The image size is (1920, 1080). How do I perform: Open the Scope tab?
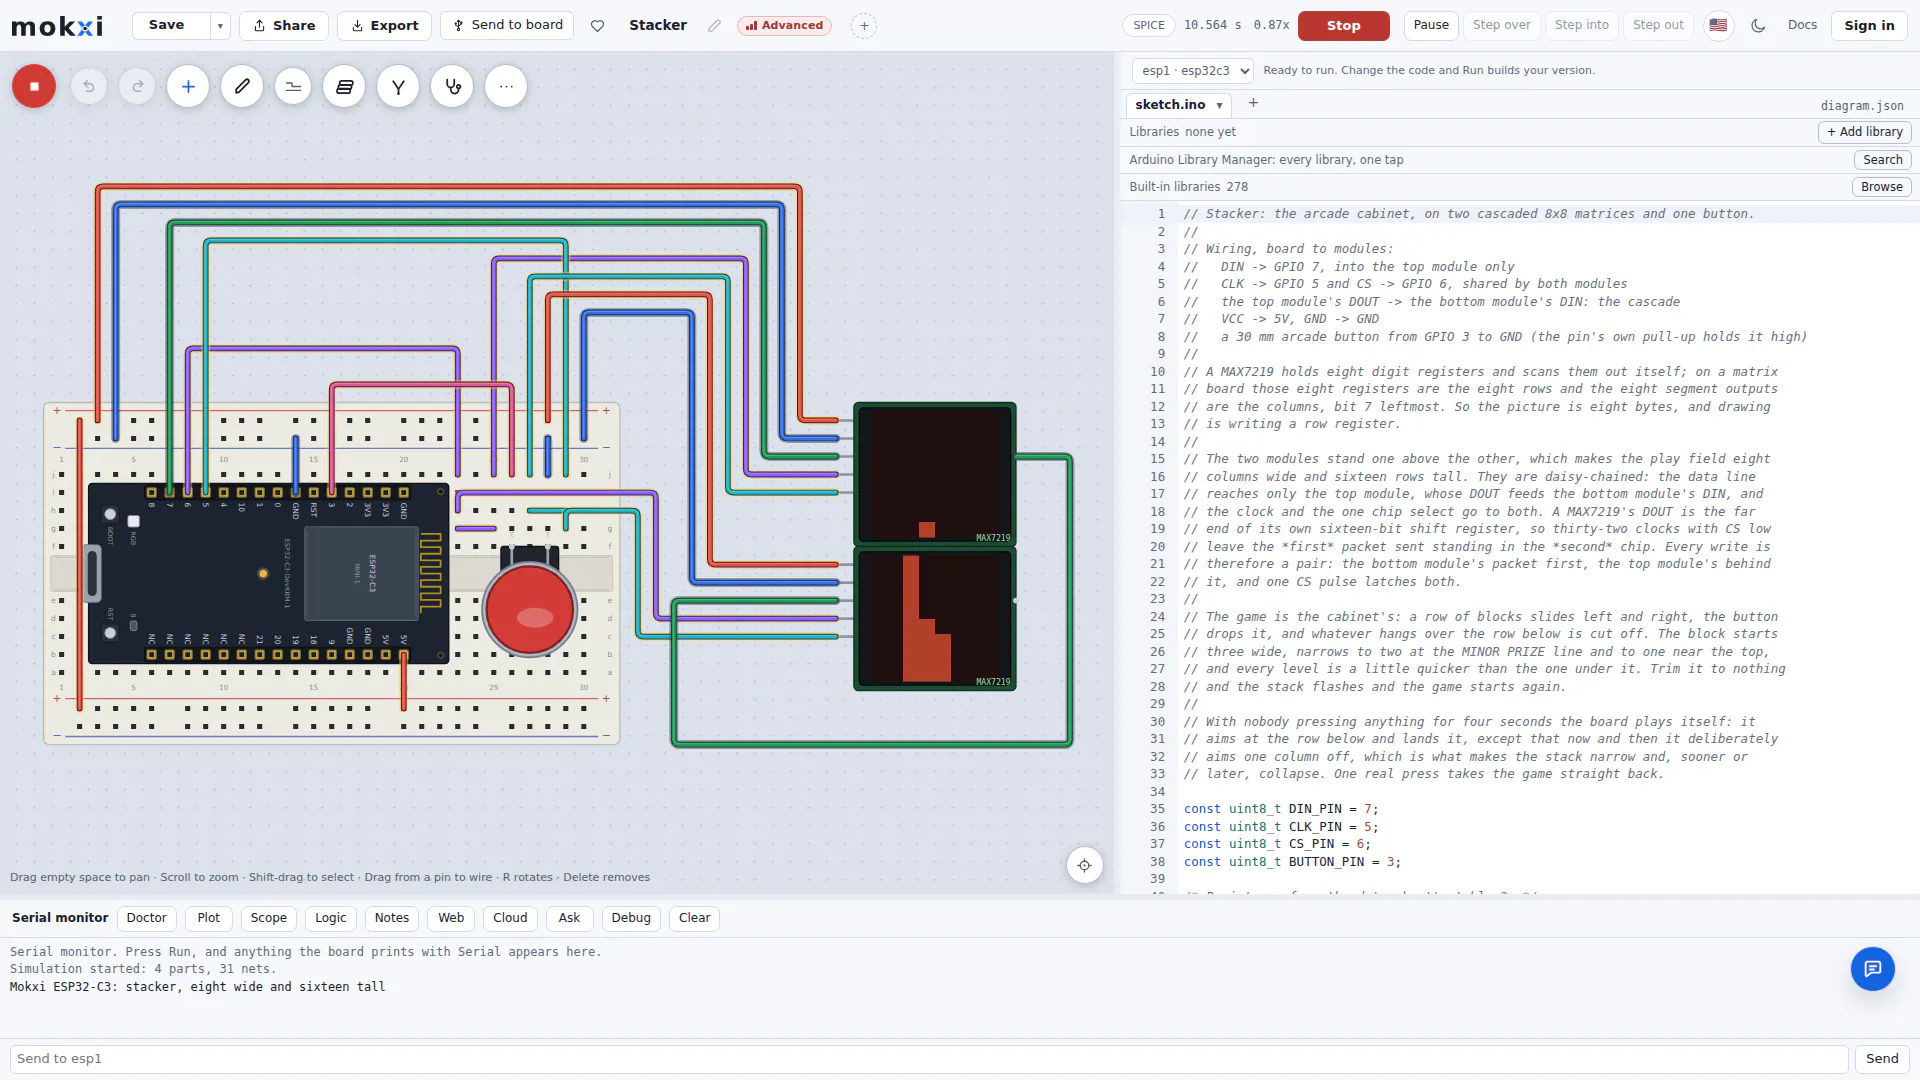(x=268, y=918)
